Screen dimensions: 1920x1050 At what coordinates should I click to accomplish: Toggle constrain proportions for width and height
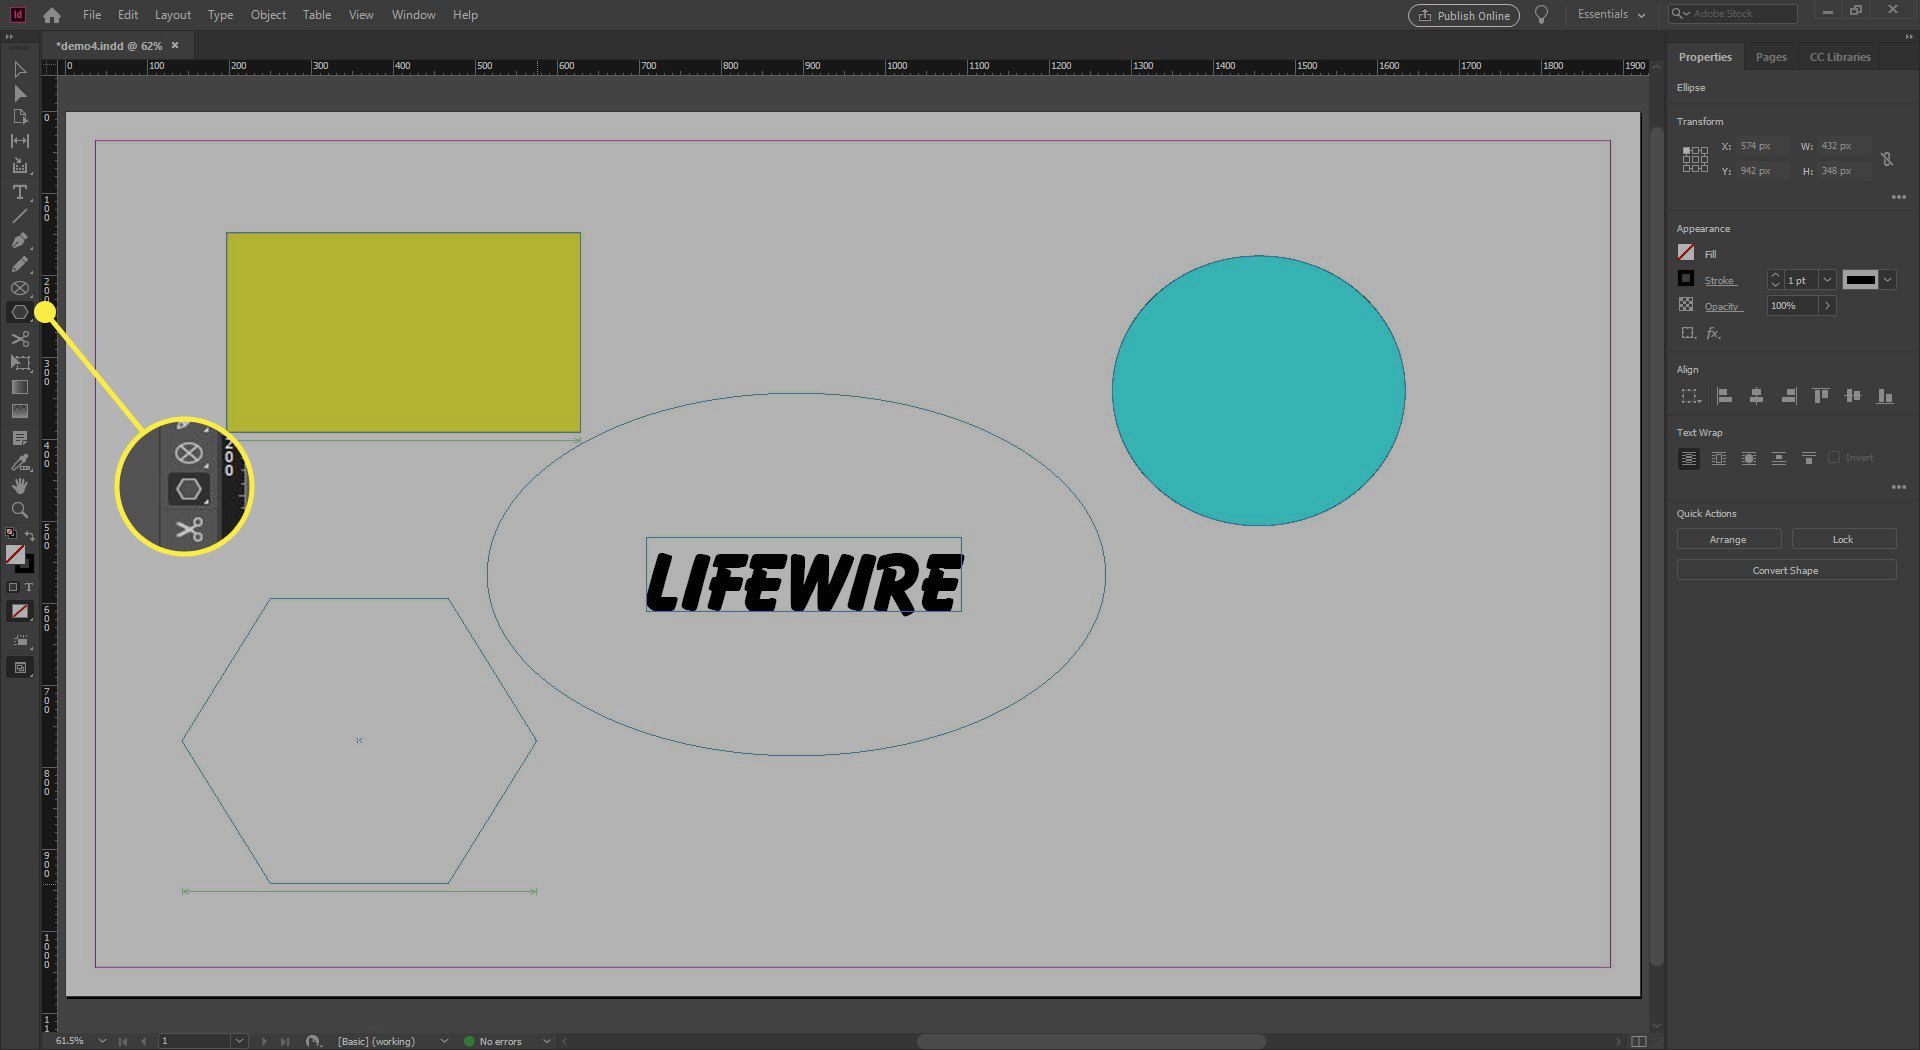[1886, 158]
